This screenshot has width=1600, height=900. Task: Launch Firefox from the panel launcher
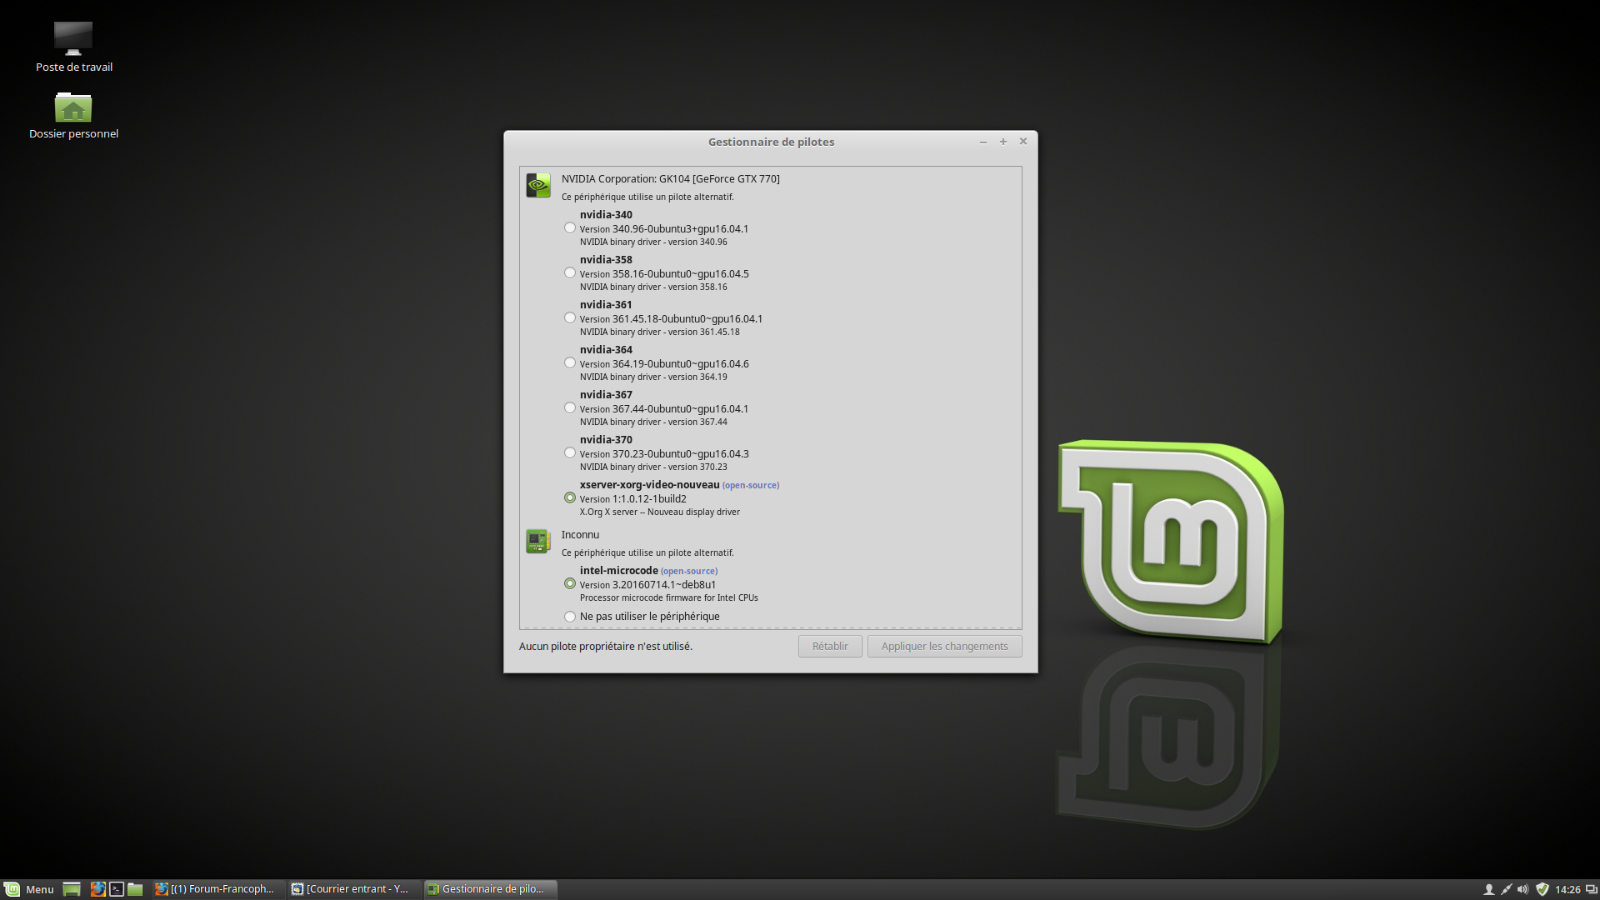pyautogui.click(x=98, y=889)
